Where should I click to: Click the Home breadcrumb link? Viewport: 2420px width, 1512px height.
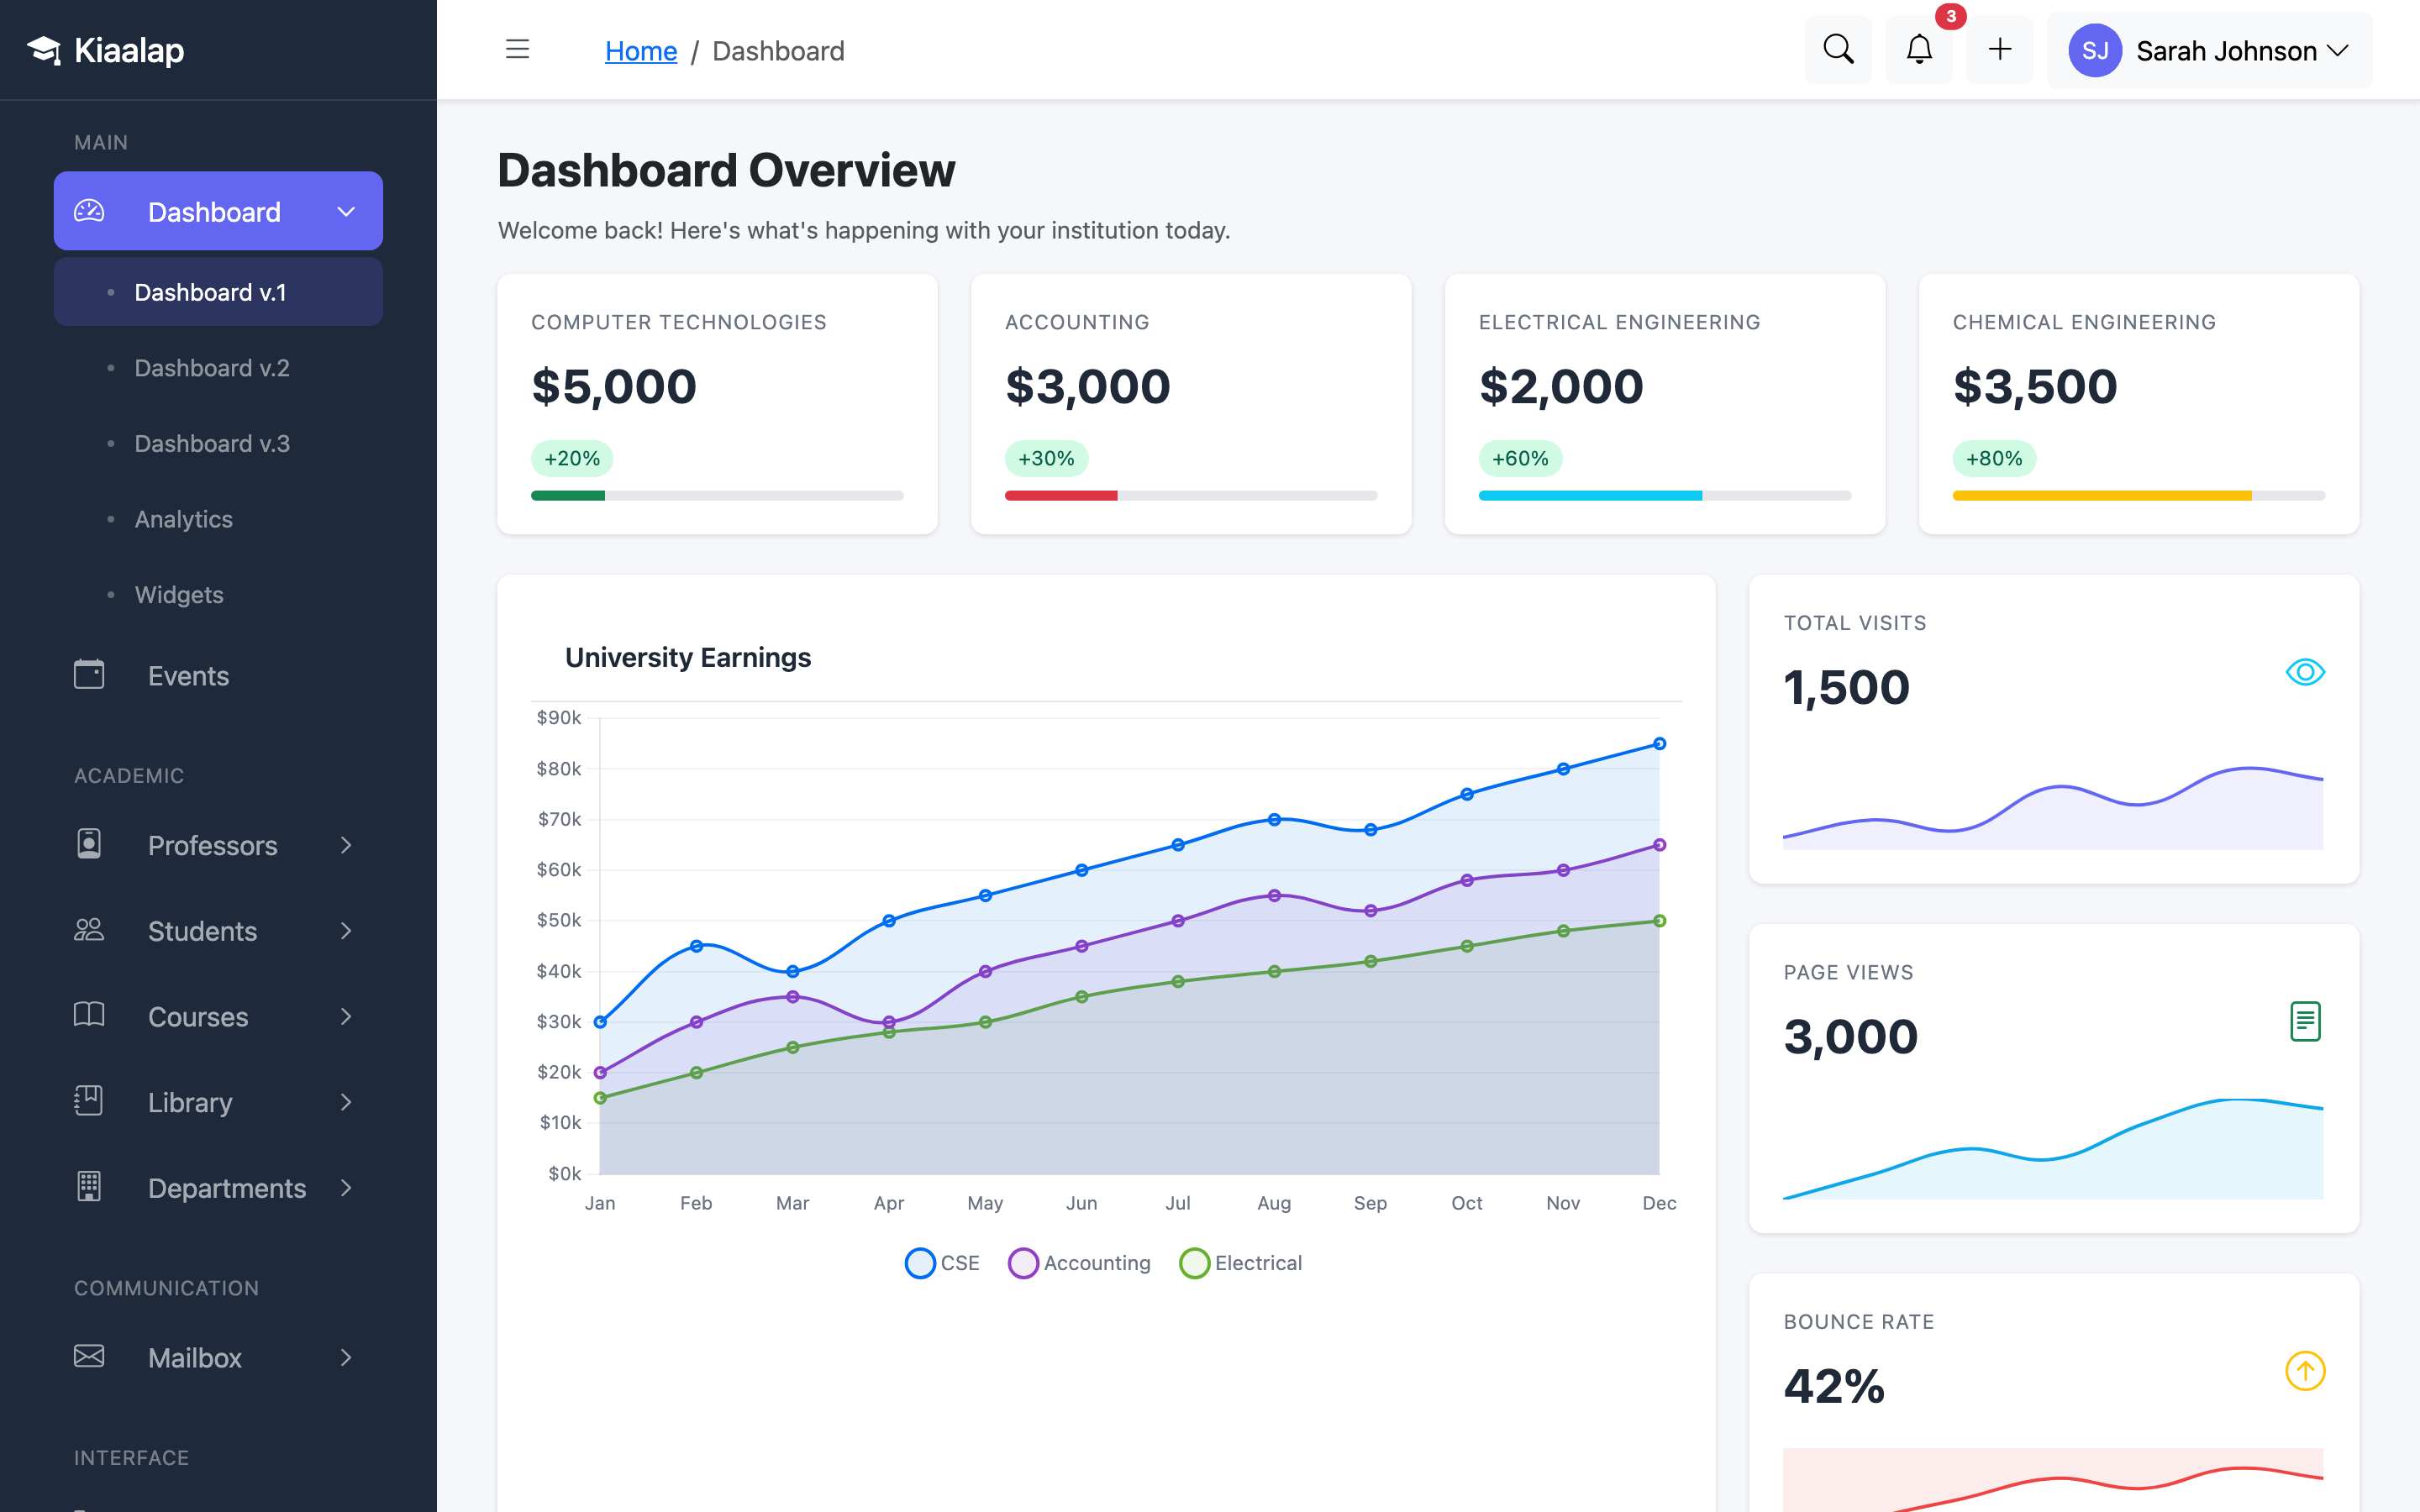pyautogui.click(x=641, y=51)
